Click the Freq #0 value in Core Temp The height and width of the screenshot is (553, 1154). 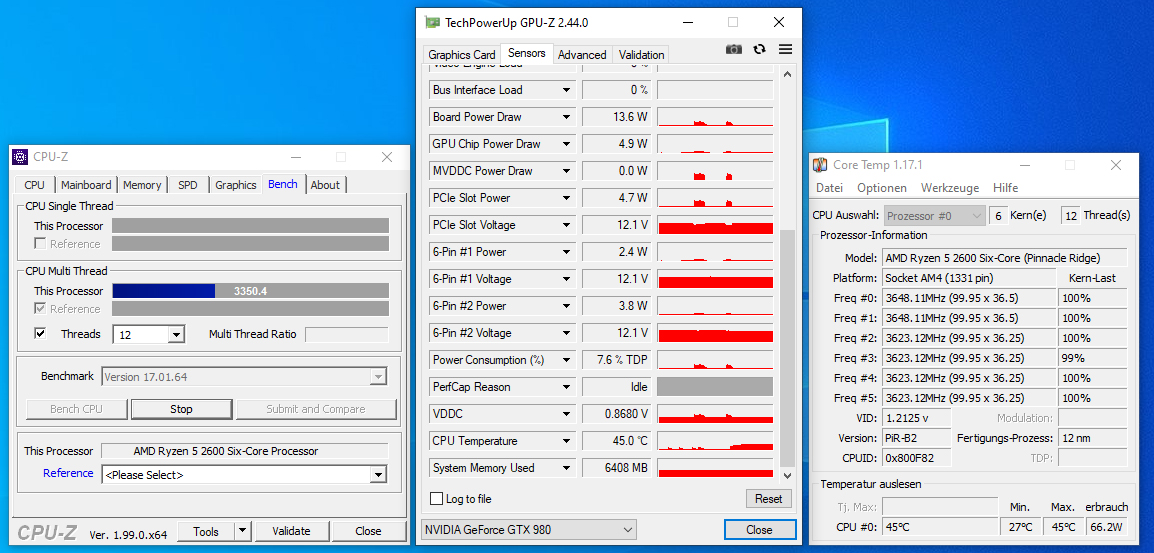pos(969,298)
